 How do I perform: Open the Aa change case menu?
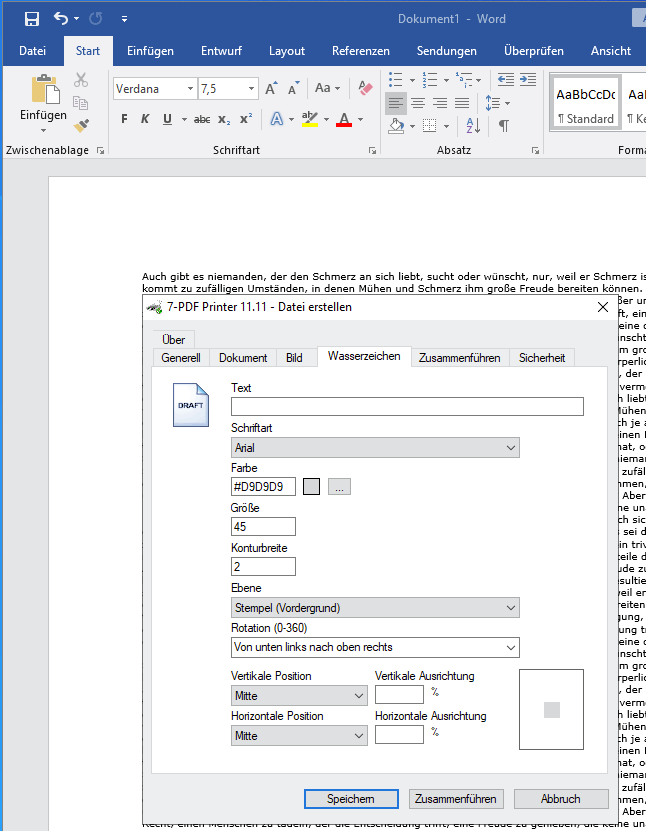[327, 88]
